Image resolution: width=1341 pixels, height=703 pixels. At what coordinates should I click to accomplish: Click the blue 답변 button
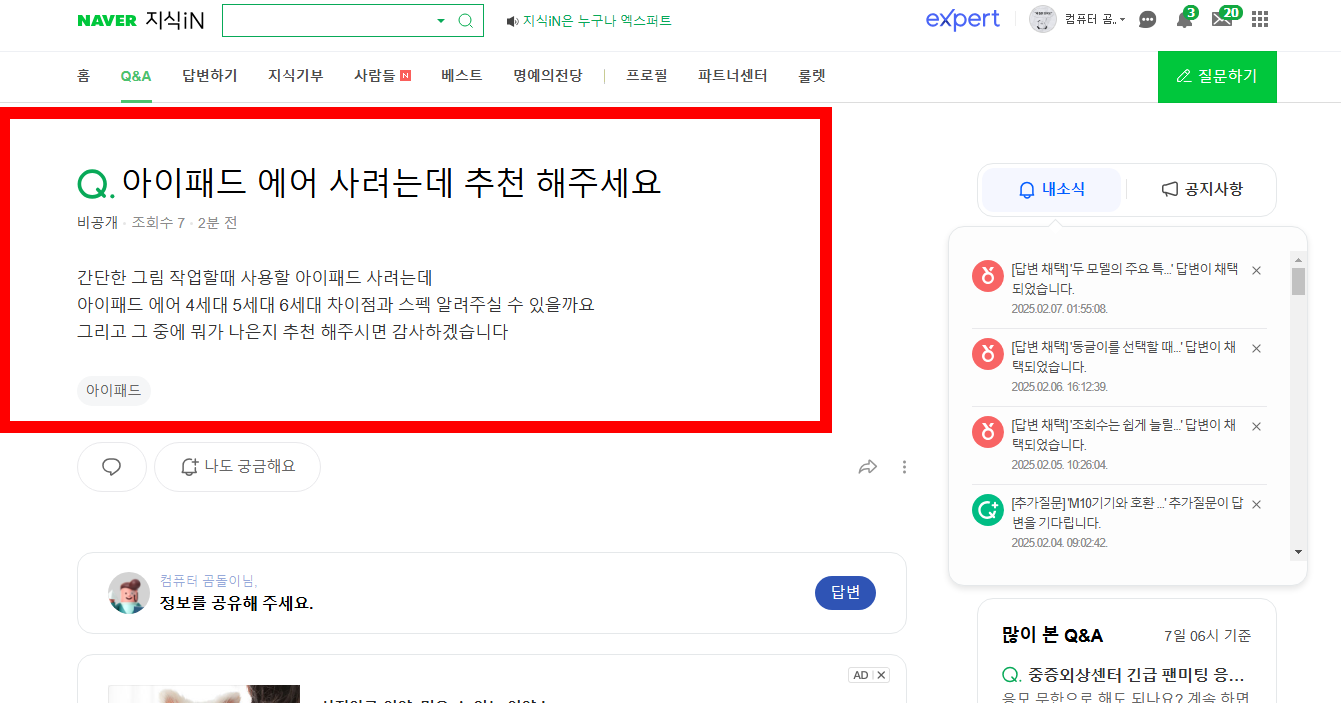point(845,593)
